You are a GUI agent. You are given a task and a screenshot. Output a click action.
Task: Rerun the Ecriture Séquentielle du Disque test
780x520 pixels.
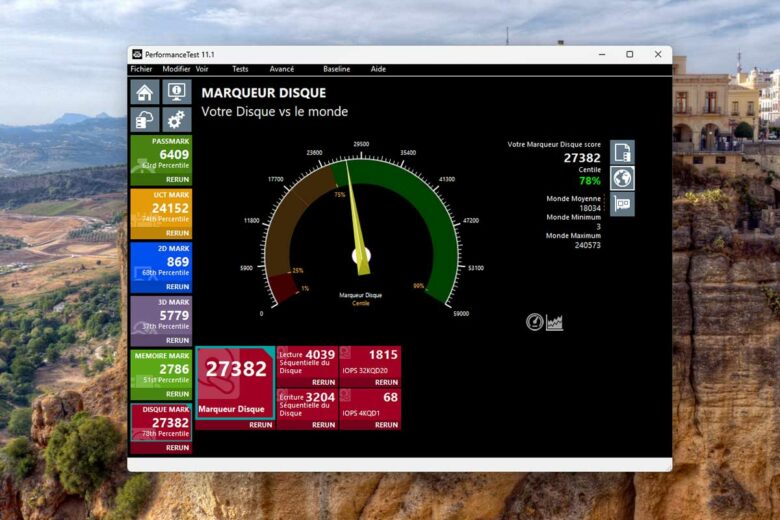(323, 425)
